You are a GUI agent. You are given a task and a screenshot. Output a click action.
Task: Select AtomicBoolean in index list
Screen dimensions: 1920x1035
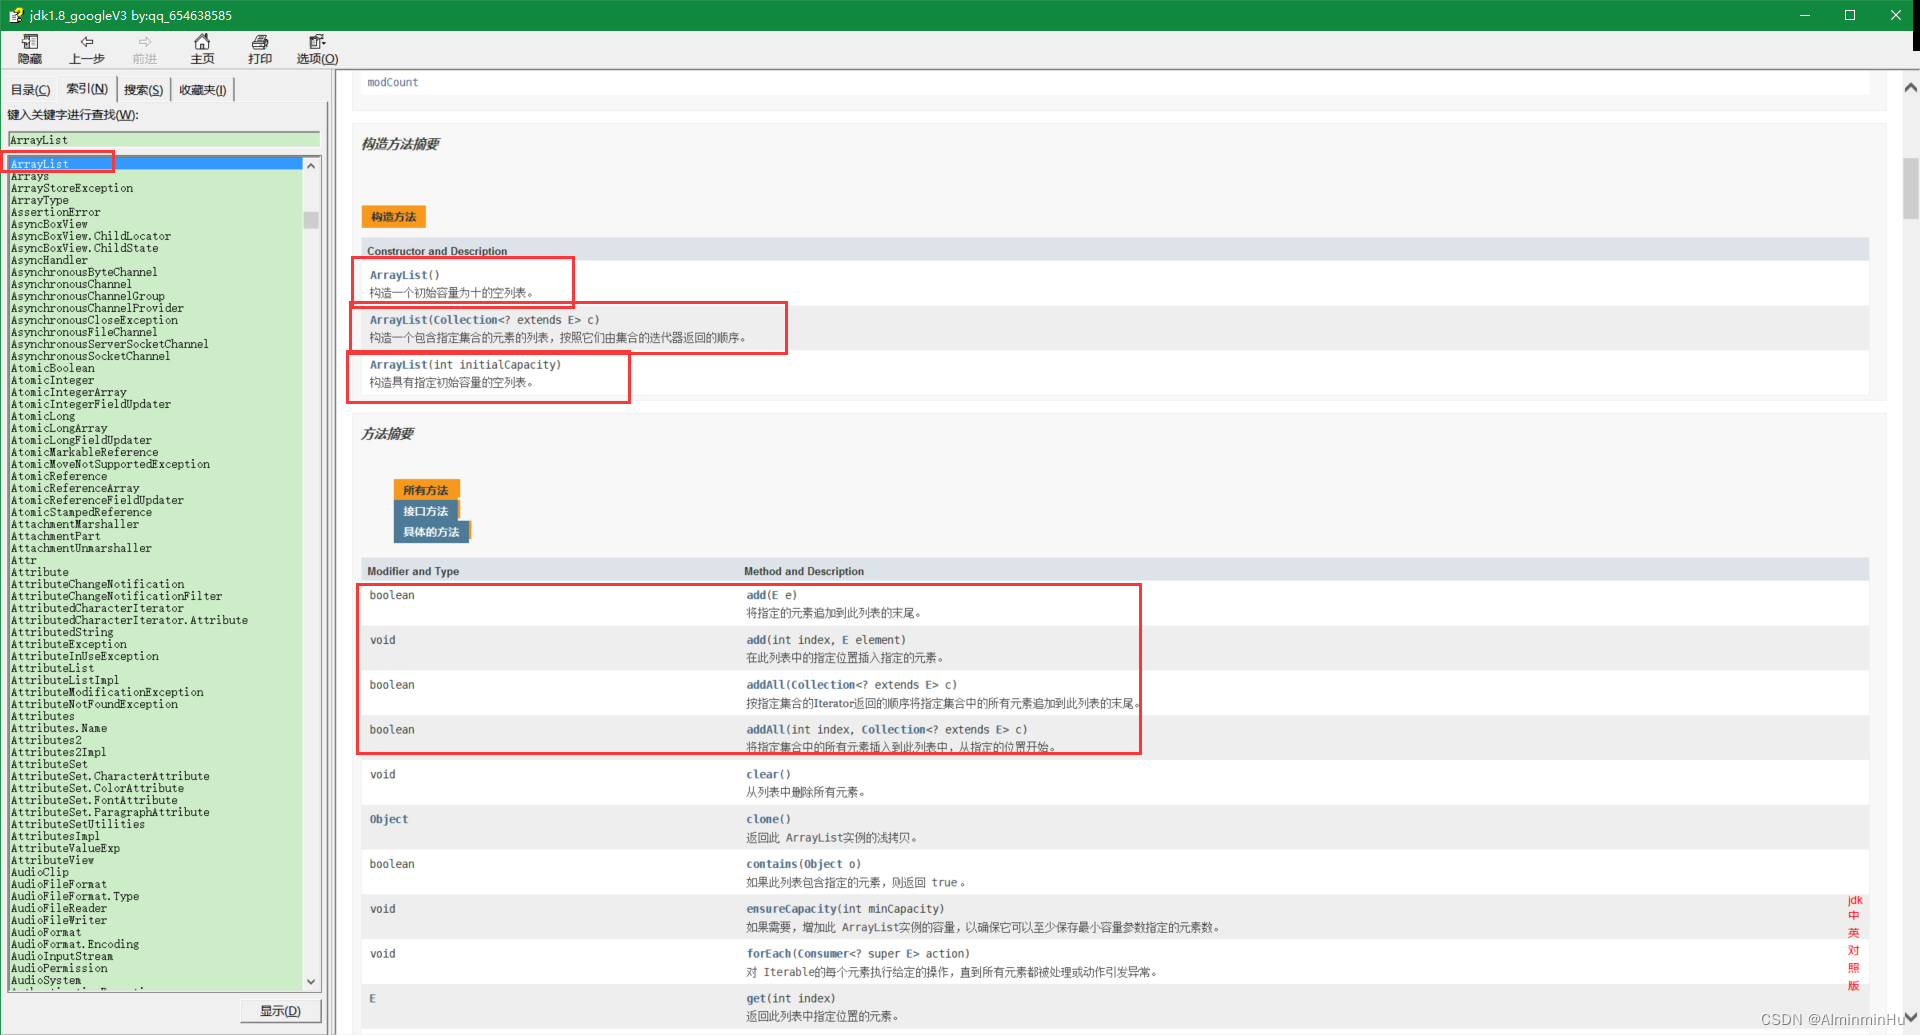pos(53,368)
